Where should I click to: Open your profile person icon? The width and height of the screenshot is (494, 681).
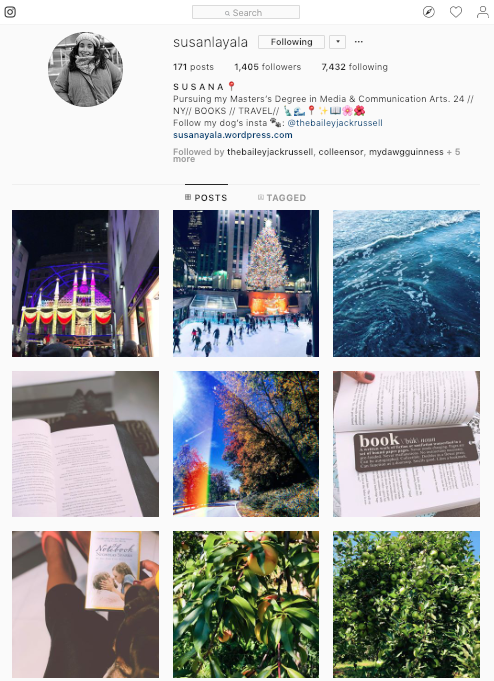point(483,12)
